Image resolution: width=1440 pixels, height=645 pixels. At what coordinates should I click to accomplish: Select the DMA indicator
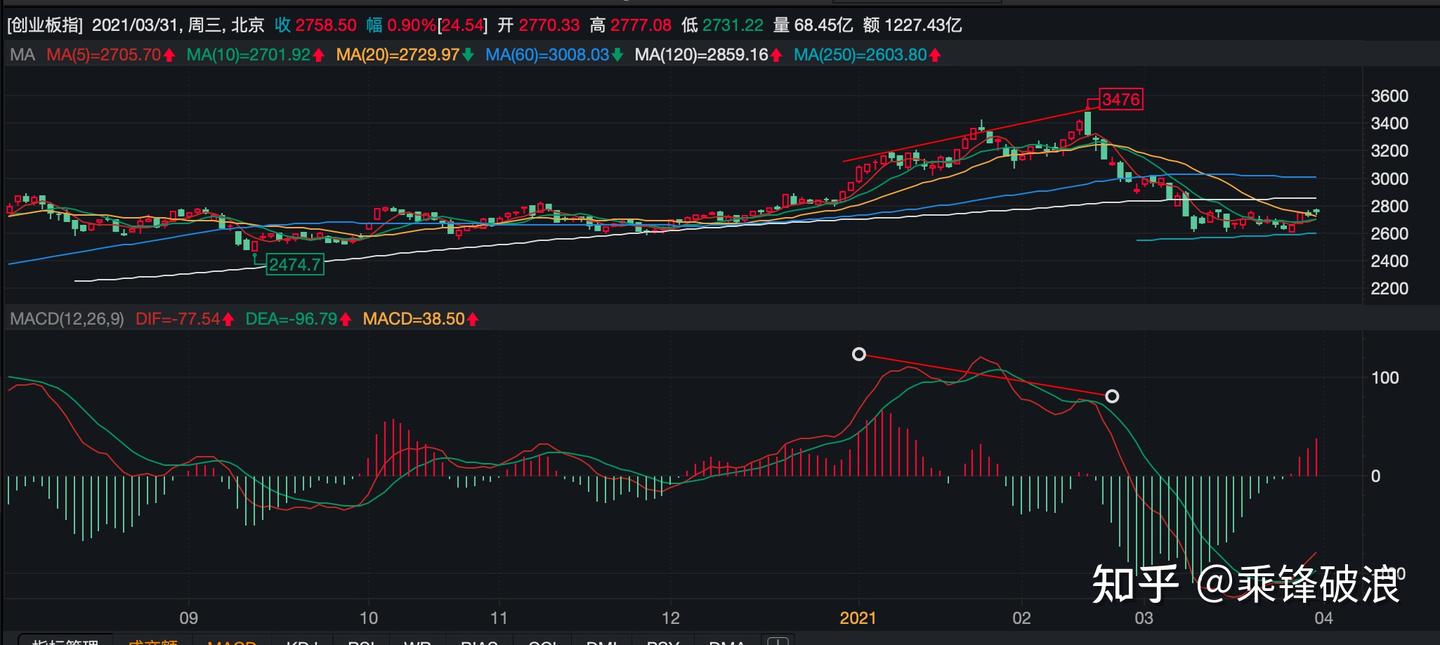(727, 640)
